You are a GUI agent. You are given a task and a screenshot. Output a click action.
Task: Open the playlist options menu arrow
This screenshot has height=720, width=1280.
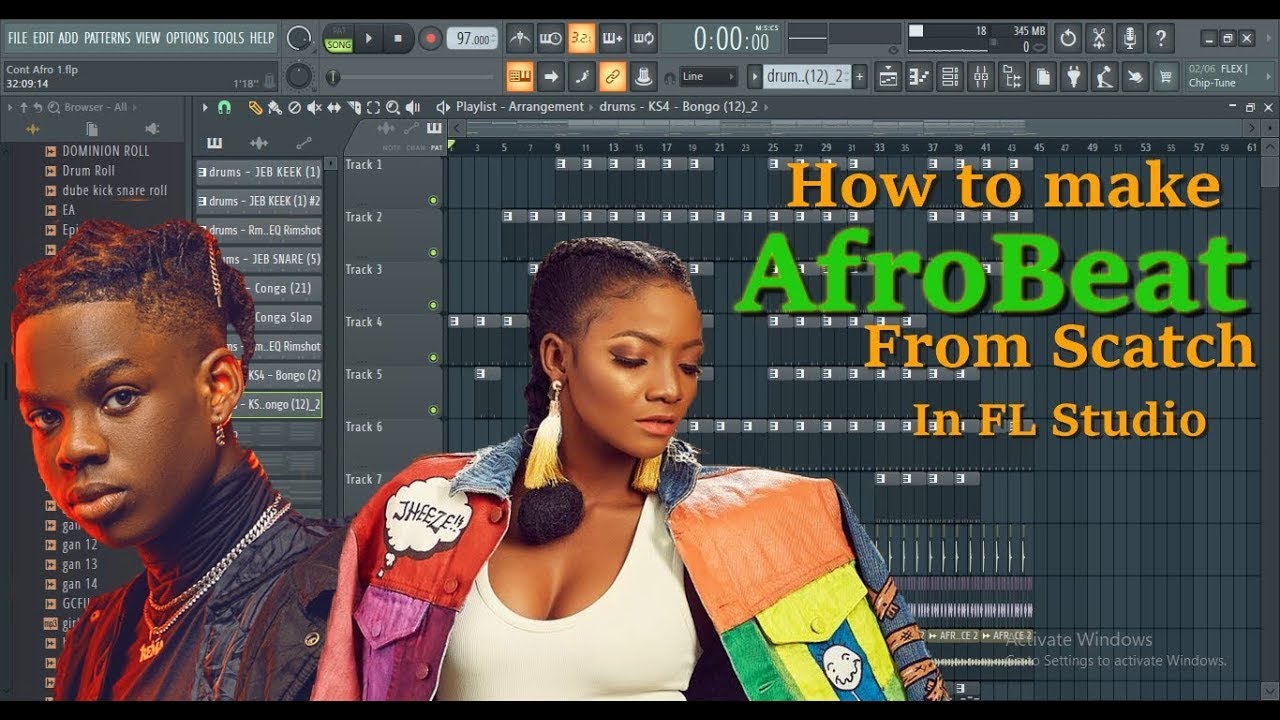205,107
